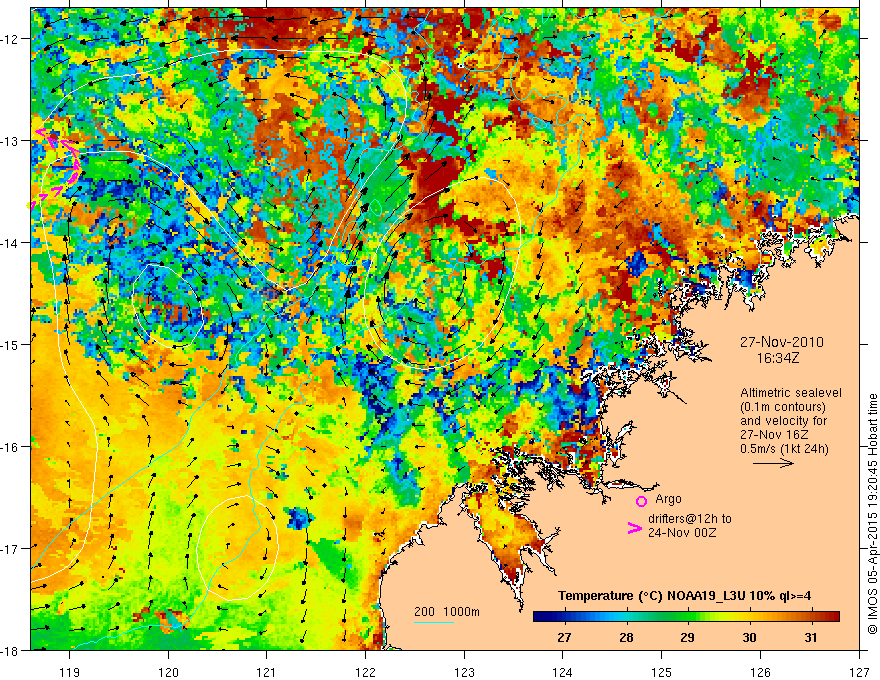The width and height of the screenshot is (880, 680).
Task: Click the 'and velocity for' text line
Action: tap(783, 421)
